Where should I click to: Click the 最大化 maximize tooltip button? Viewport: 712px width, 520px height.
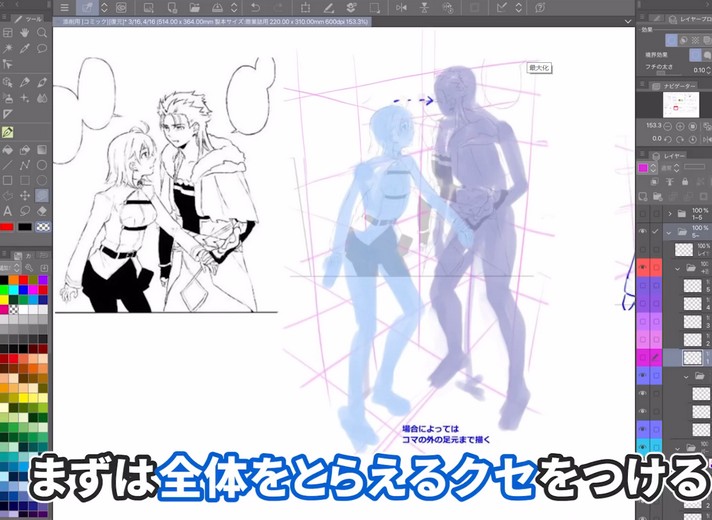(539, 68)
